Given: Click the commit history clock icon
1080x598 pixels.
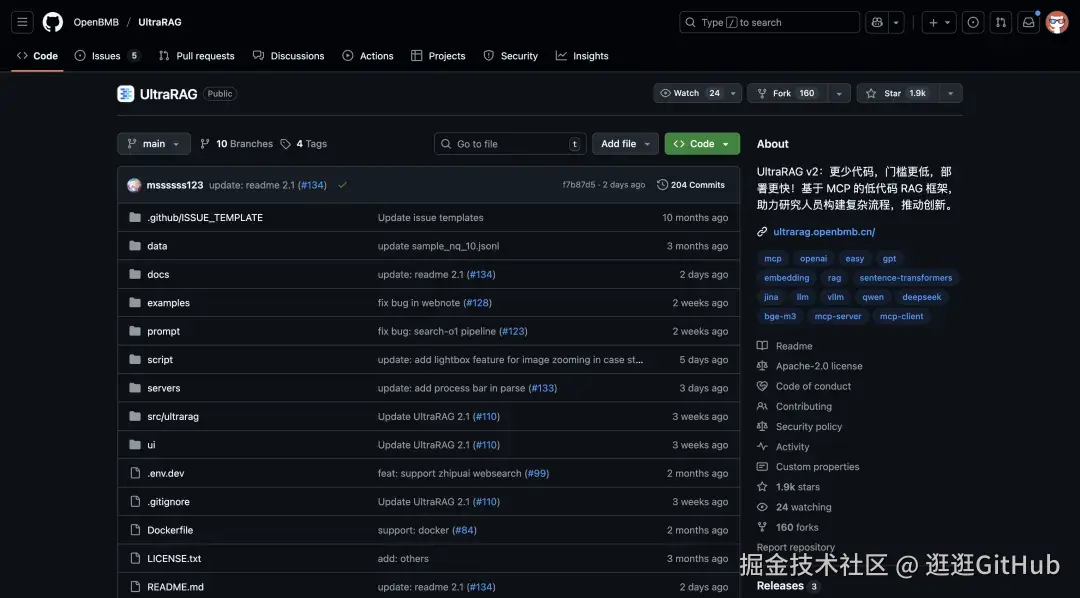Looking at the screenshot, I should [662, 185].
